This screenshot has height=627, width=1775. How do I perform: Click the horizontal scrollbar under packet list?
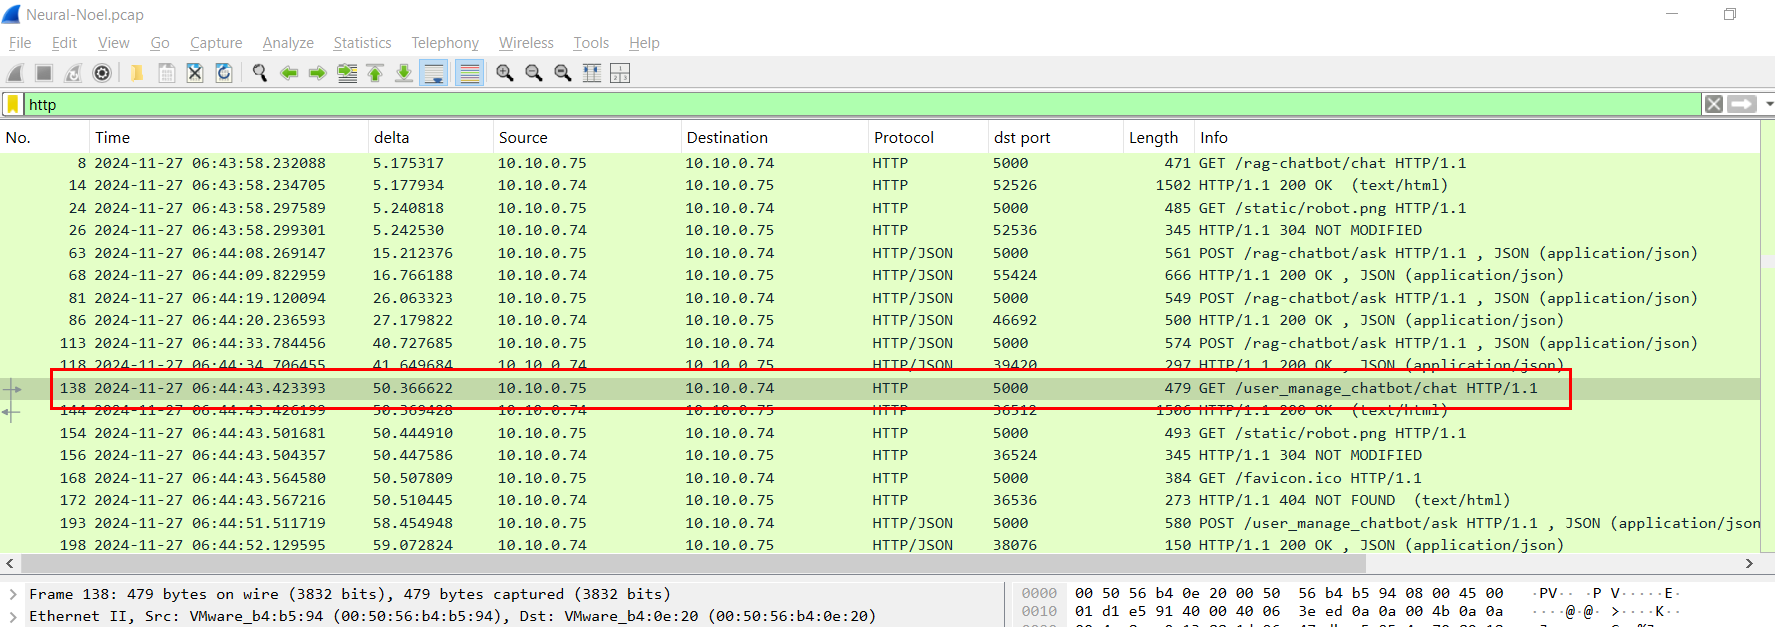tap(700, 564)
